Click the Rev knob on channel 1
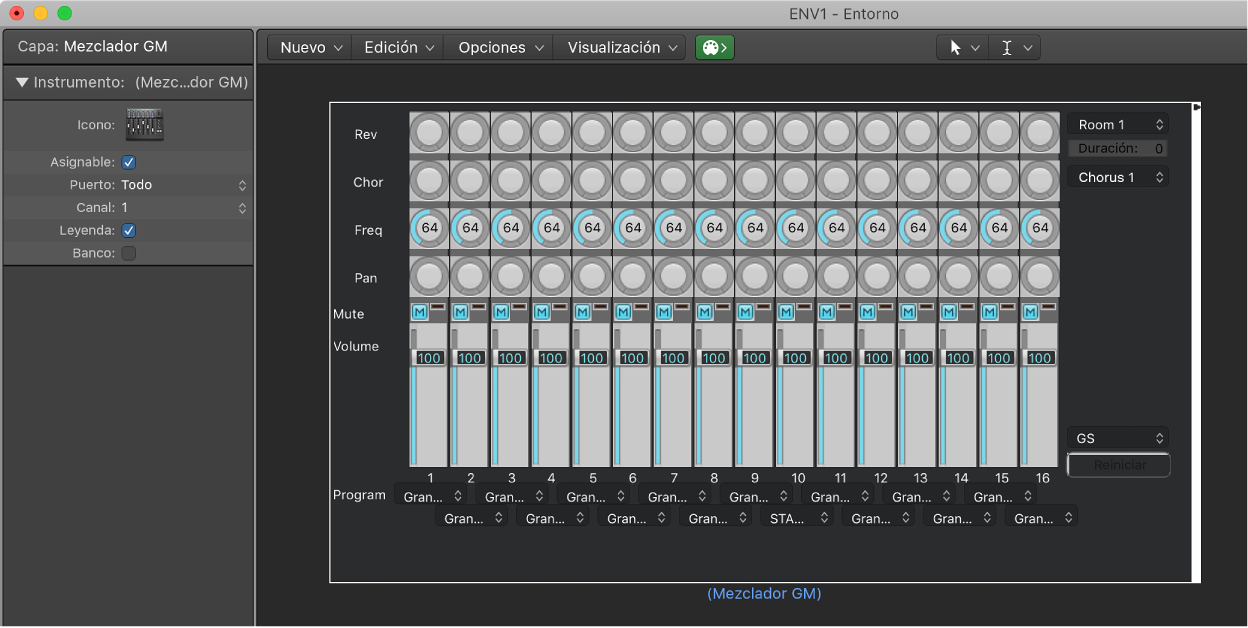The image size is (1248, 628). click(x=429, y=133)
